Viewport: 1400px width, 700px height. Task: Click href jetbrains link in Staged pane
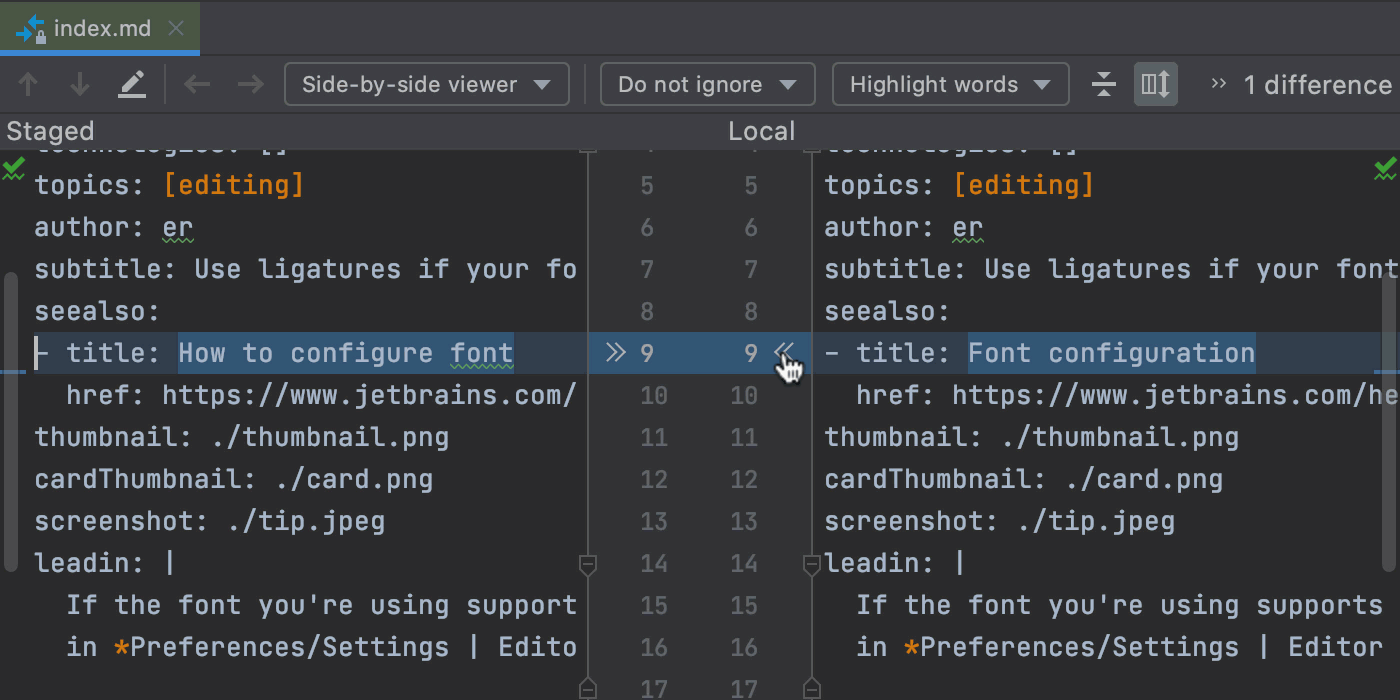pos(370,395)
